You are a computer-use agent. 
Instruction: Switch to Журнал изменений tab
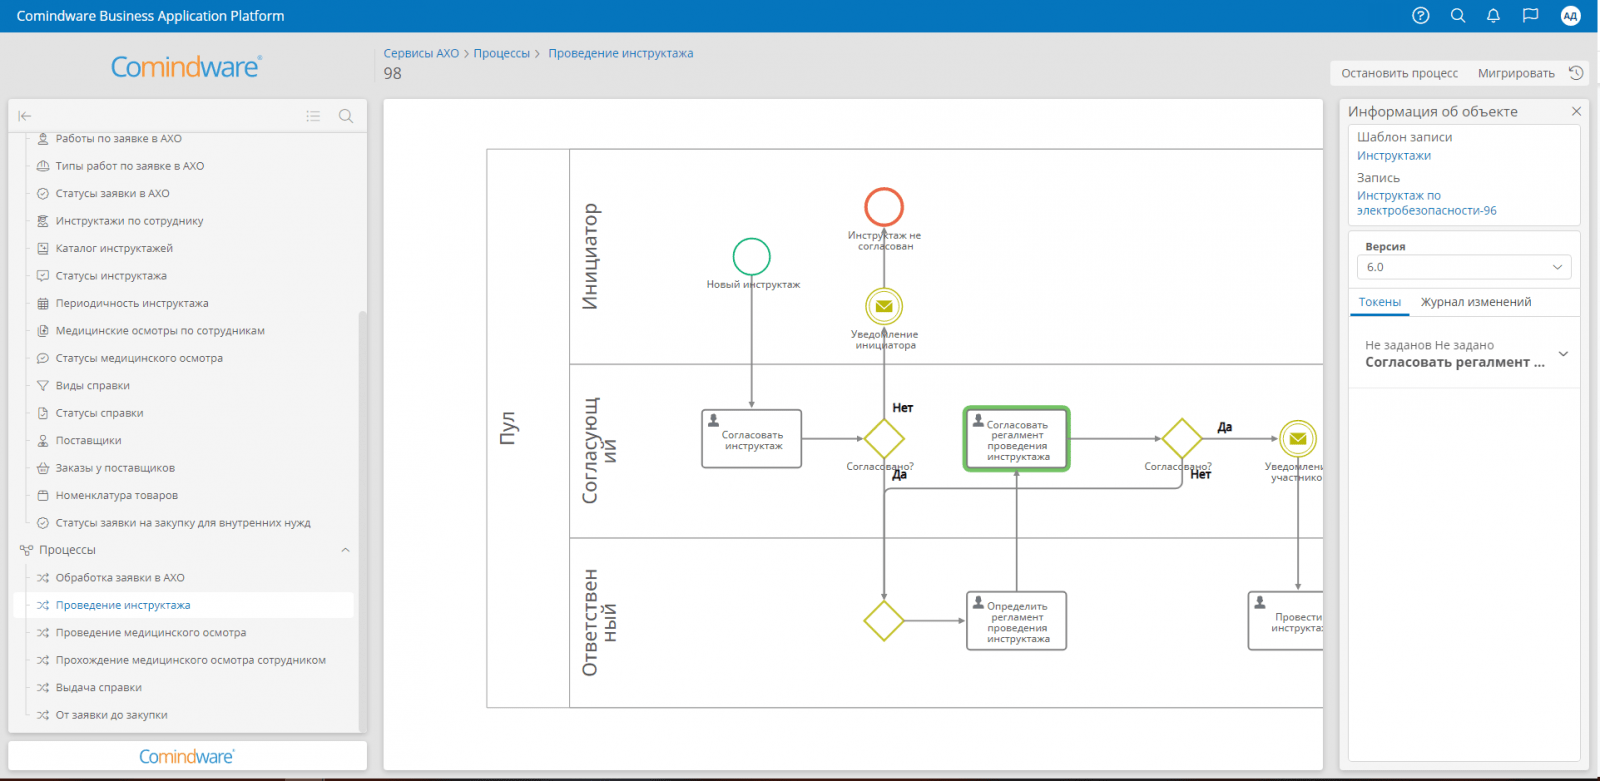coord(1475,302)
